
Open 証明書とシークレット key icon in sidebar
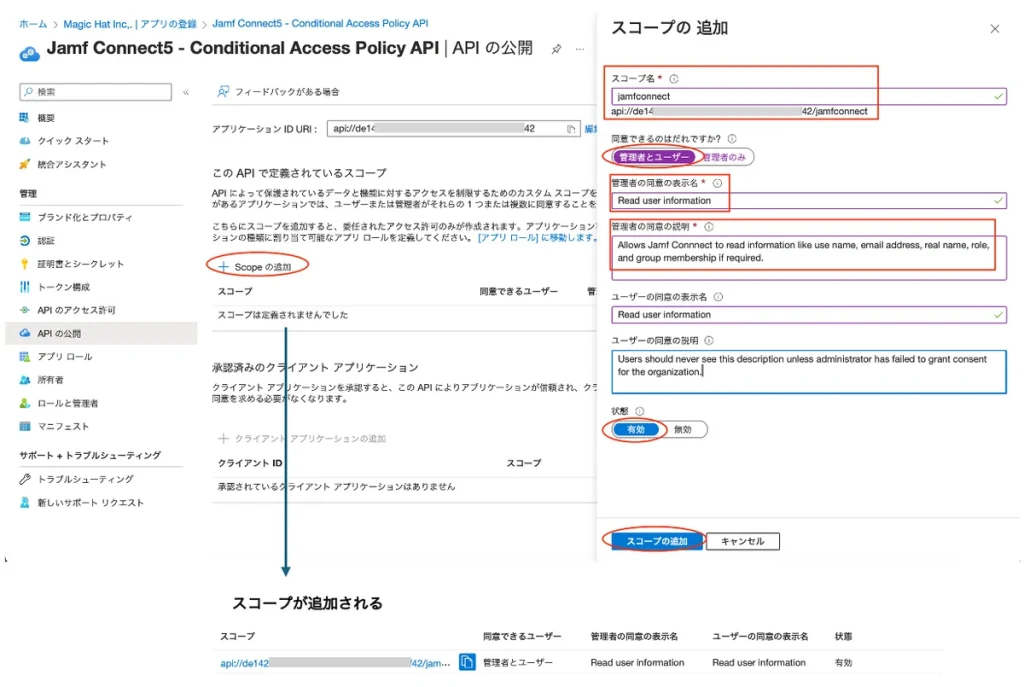[x=25, y=264]
